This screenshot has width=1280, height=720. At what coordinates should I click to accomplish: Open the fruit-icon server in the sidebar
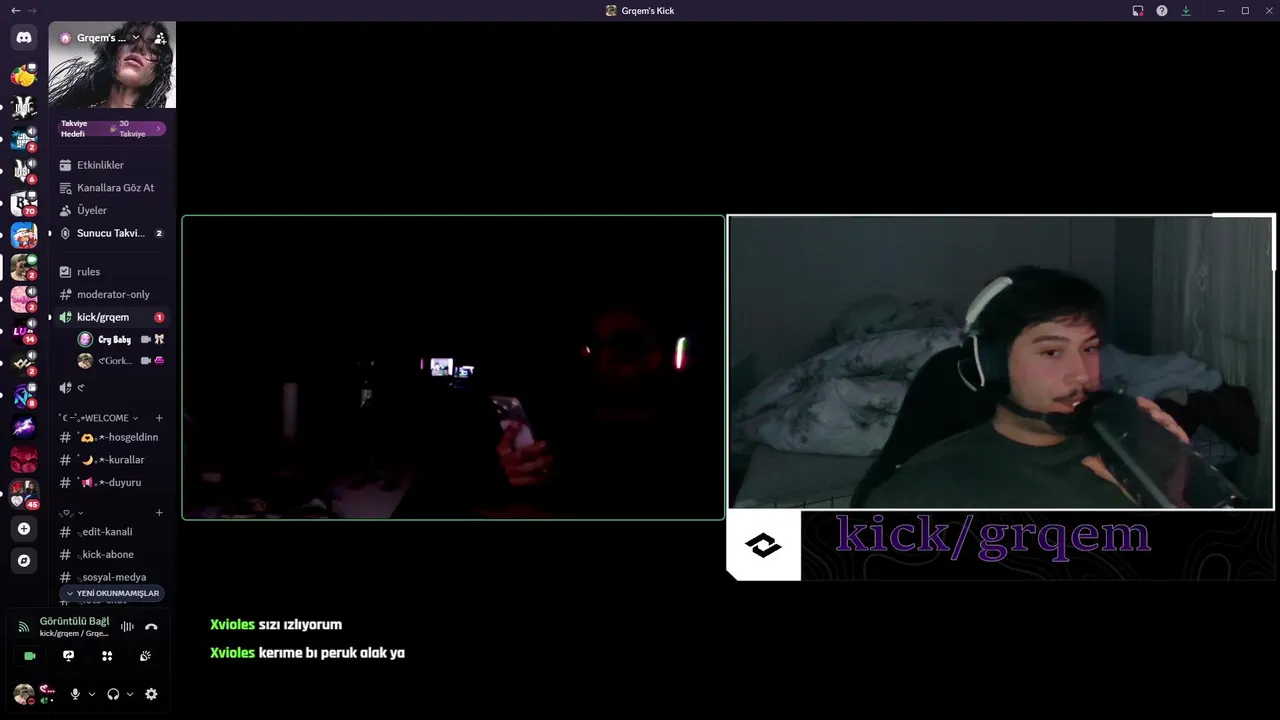pos(24,75)
